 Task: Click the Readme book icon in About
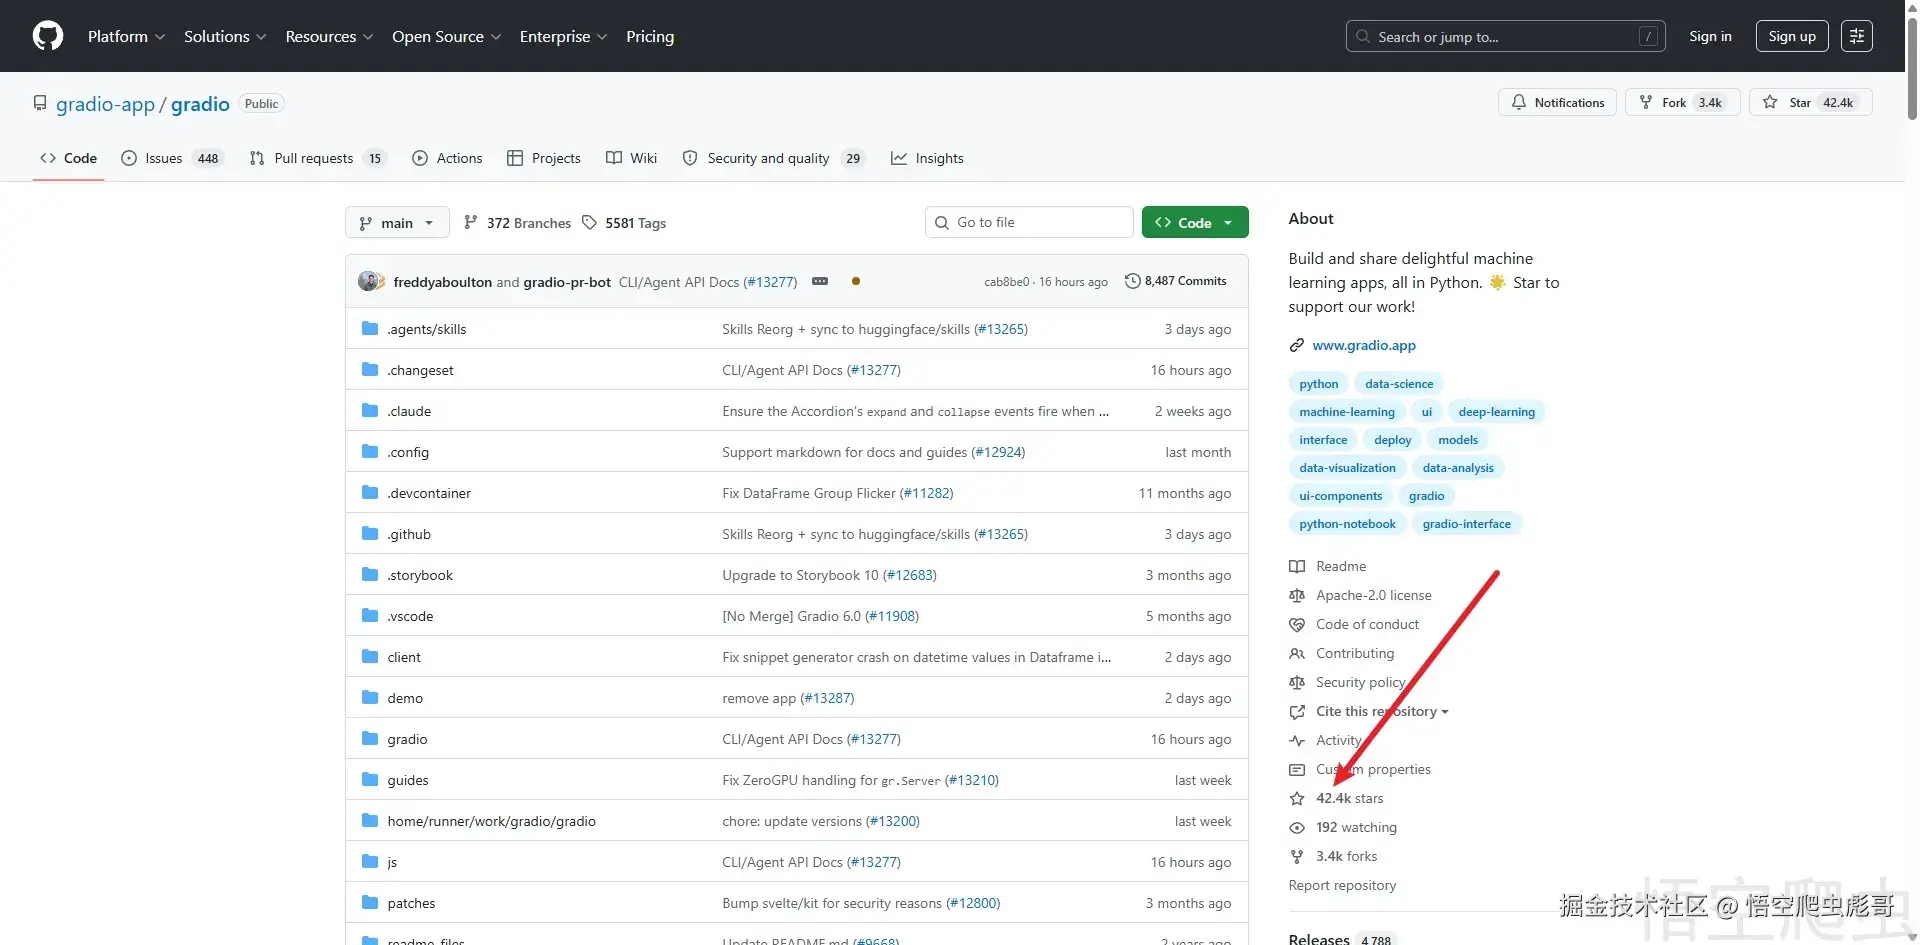[x=1297, y=566]
